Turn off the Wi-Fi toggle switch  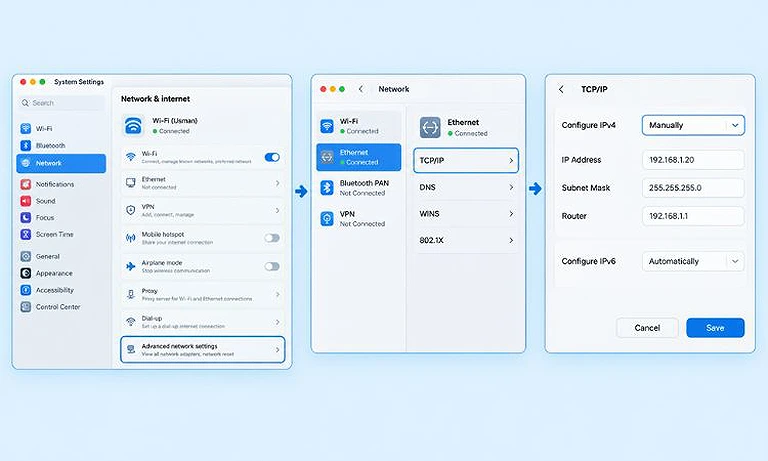(272, 157)
